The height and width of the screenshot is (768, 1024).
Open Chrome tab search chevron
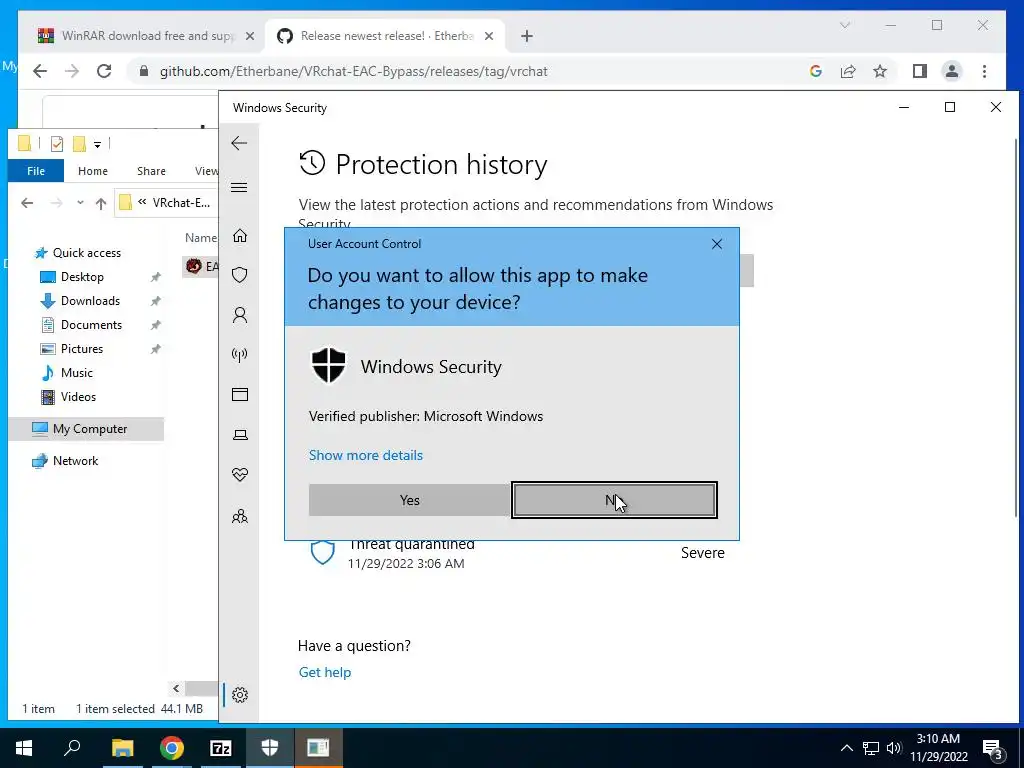tap(844, 25)
